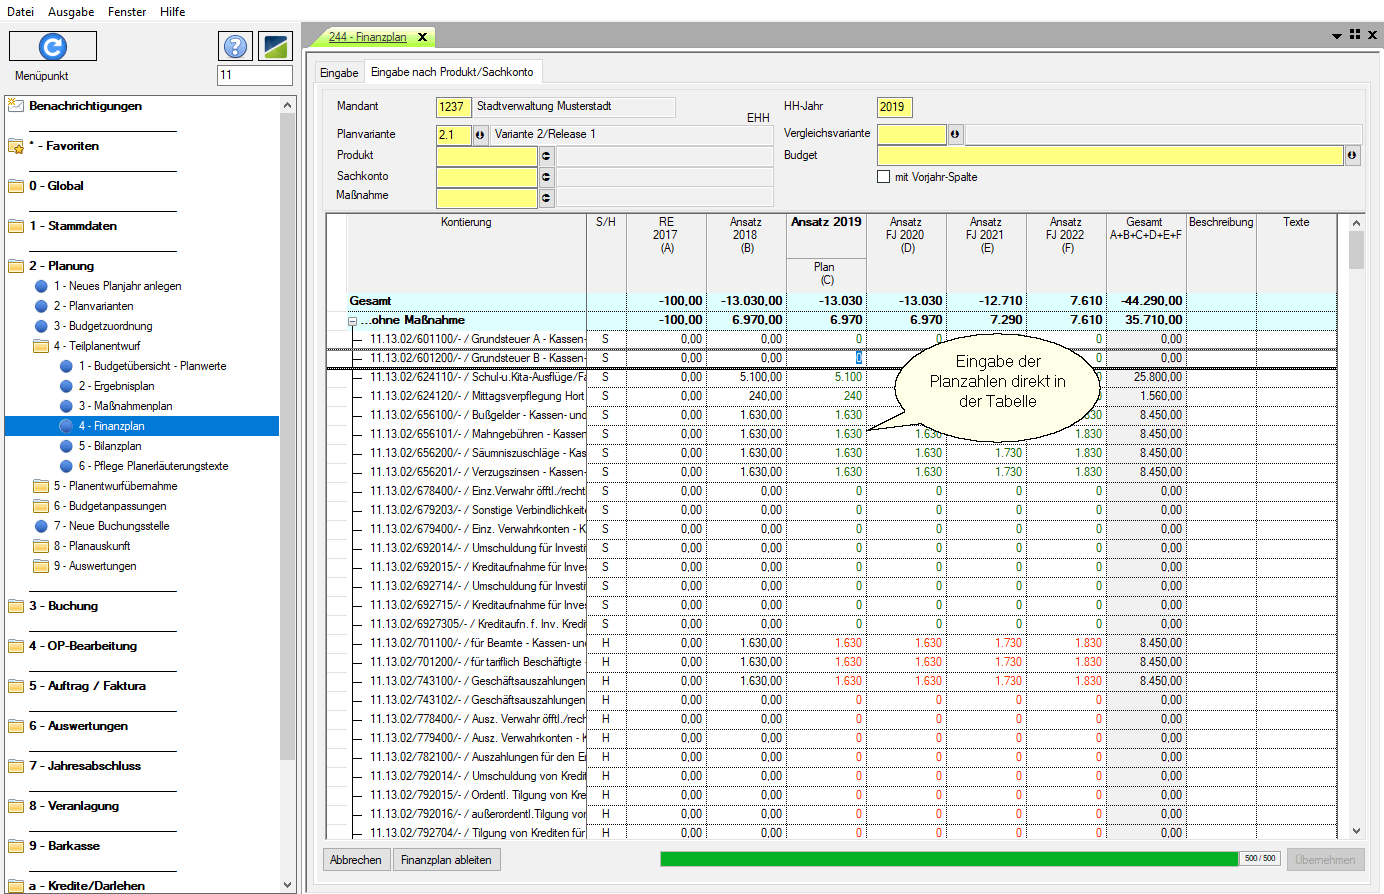The image size is (1384, 894).
Task: Click the Benachrichtigungen envelope icon
Action: click(x=16, y=106)
